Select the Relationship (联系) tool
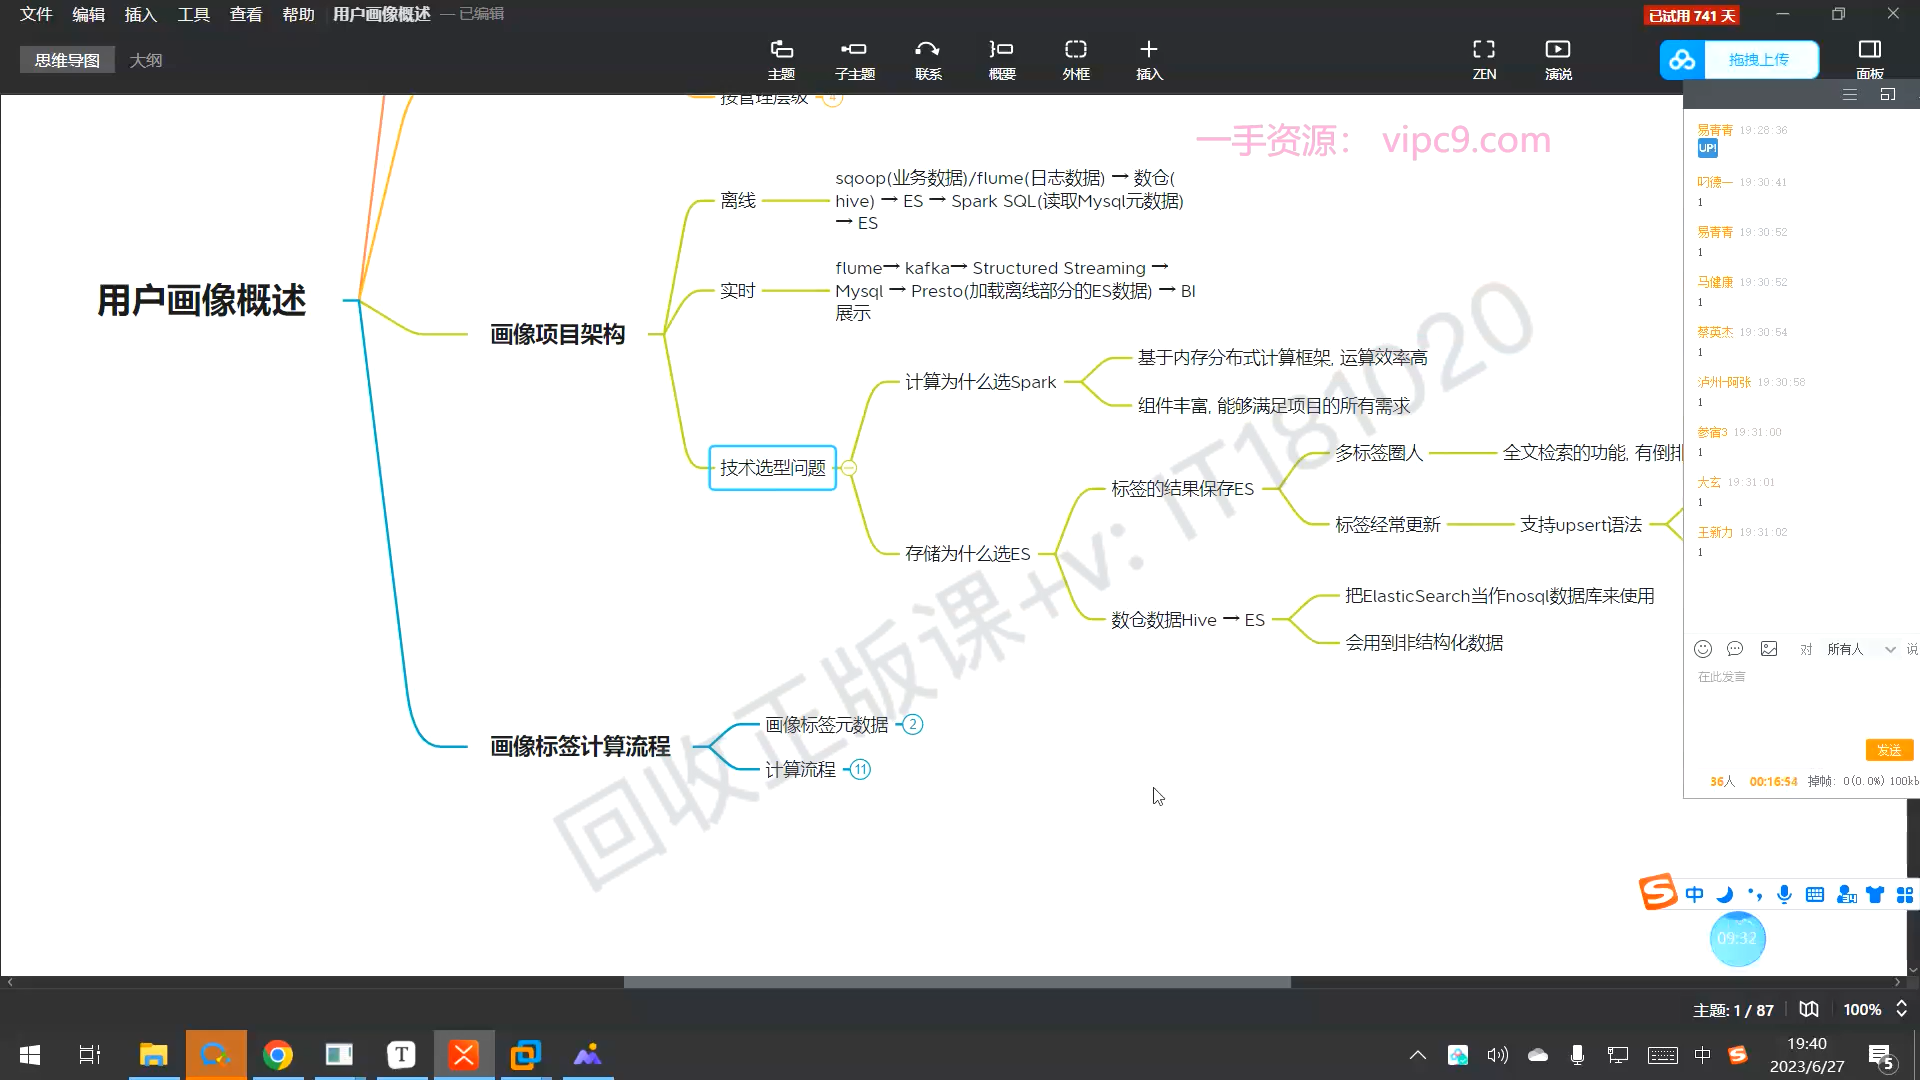Viewport: 1920px width, 1080px height. coord(928,59)
